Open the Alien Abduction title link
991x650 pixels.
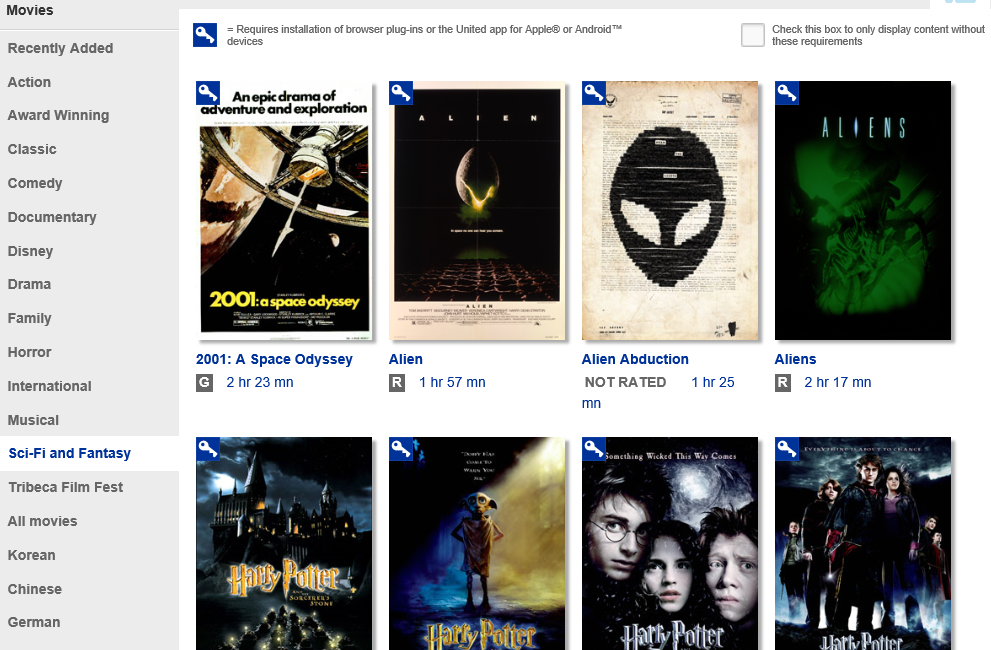(x=635, y=359)
